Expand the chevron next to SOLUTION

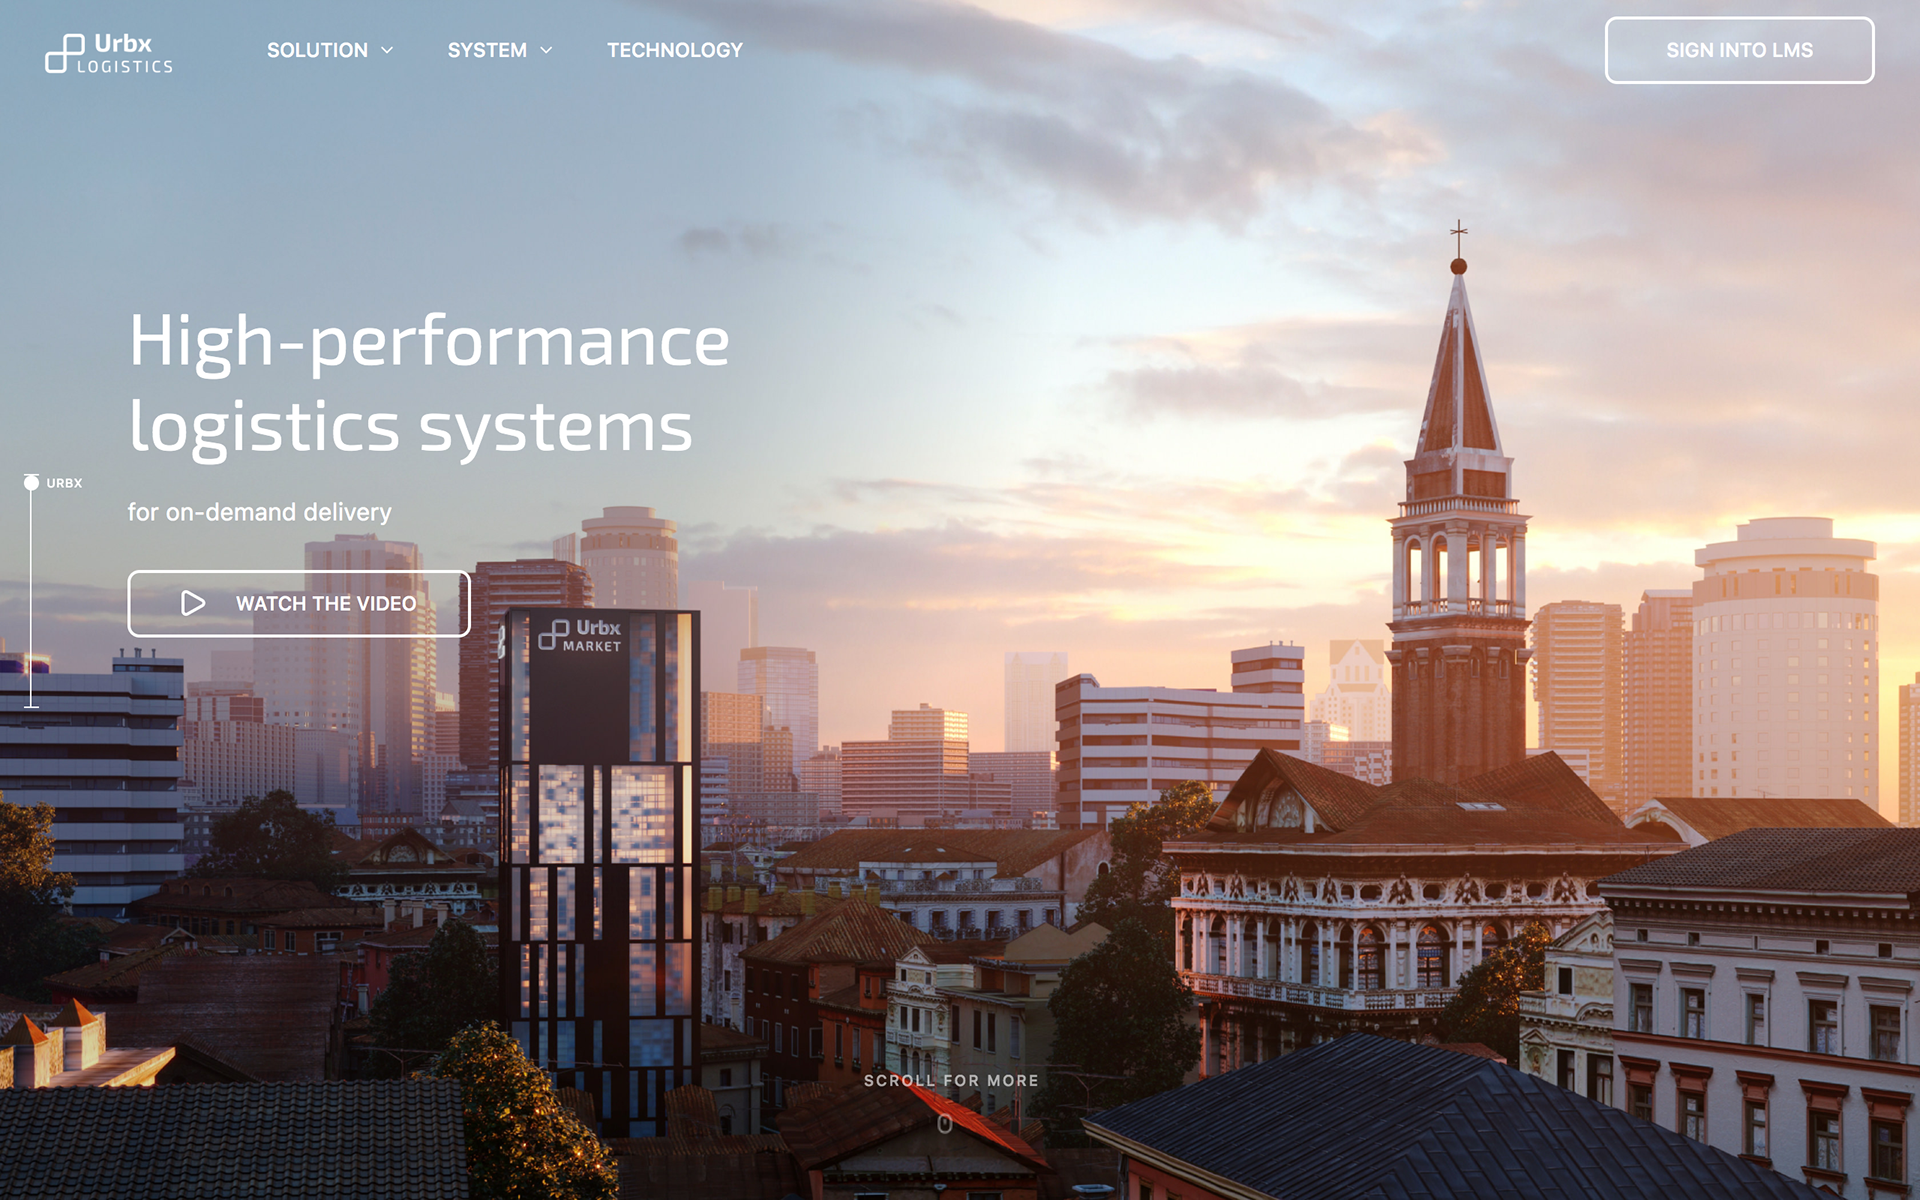[x=387, y=50]
